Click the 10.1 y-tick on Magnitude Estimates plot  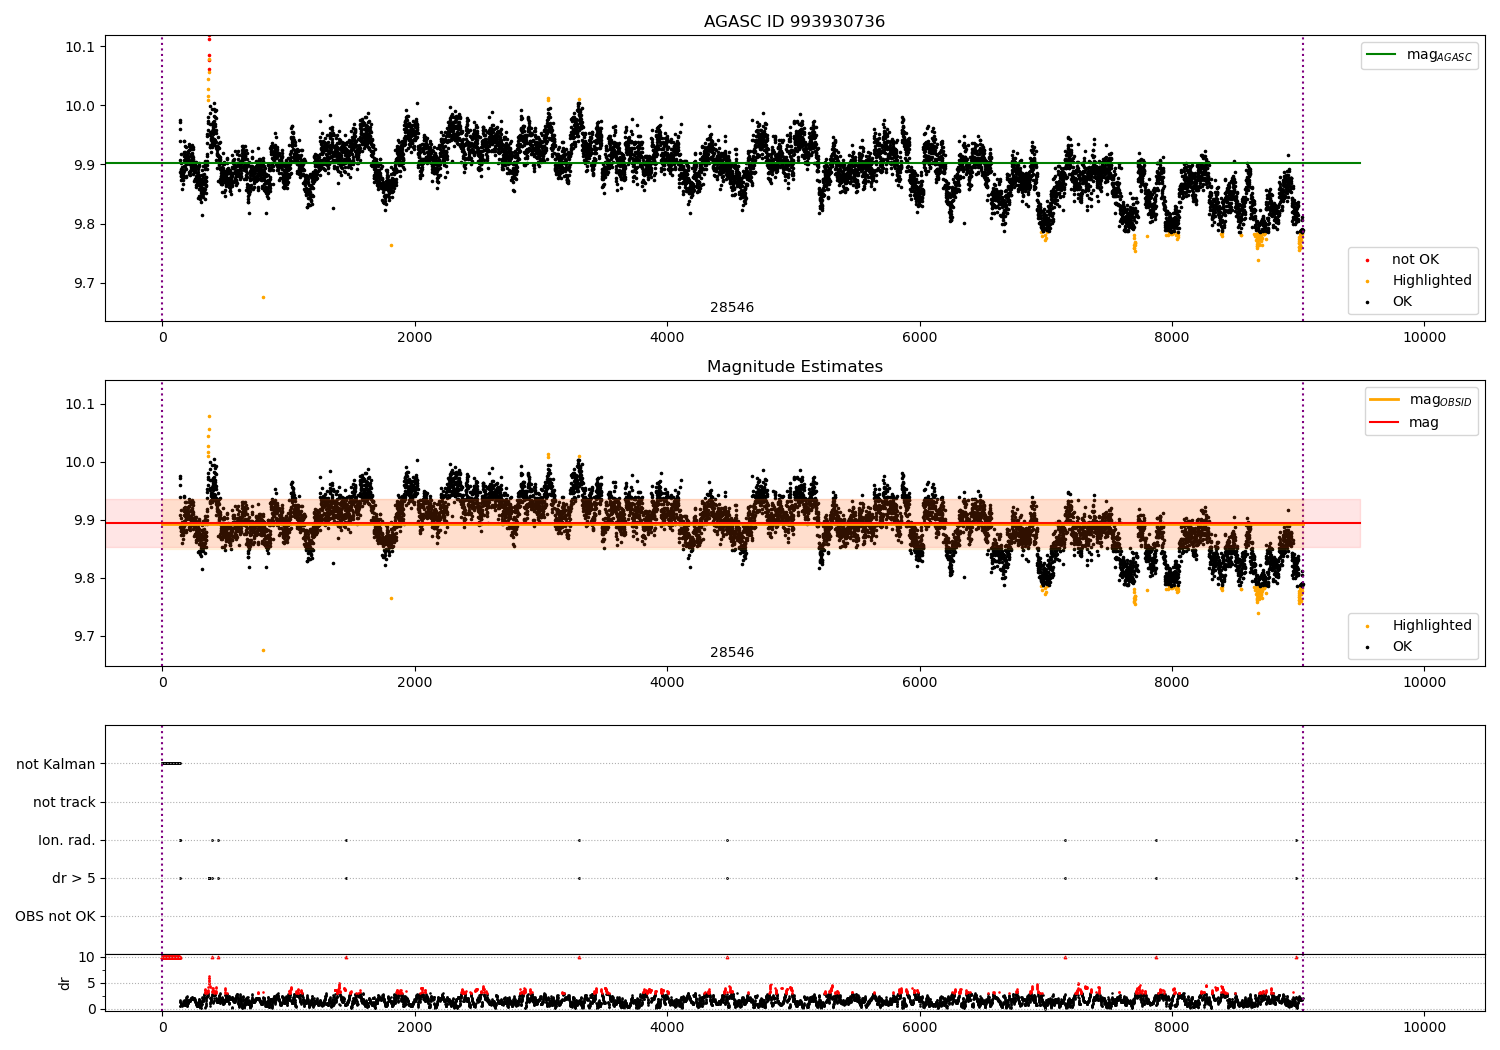pos(80,404)
